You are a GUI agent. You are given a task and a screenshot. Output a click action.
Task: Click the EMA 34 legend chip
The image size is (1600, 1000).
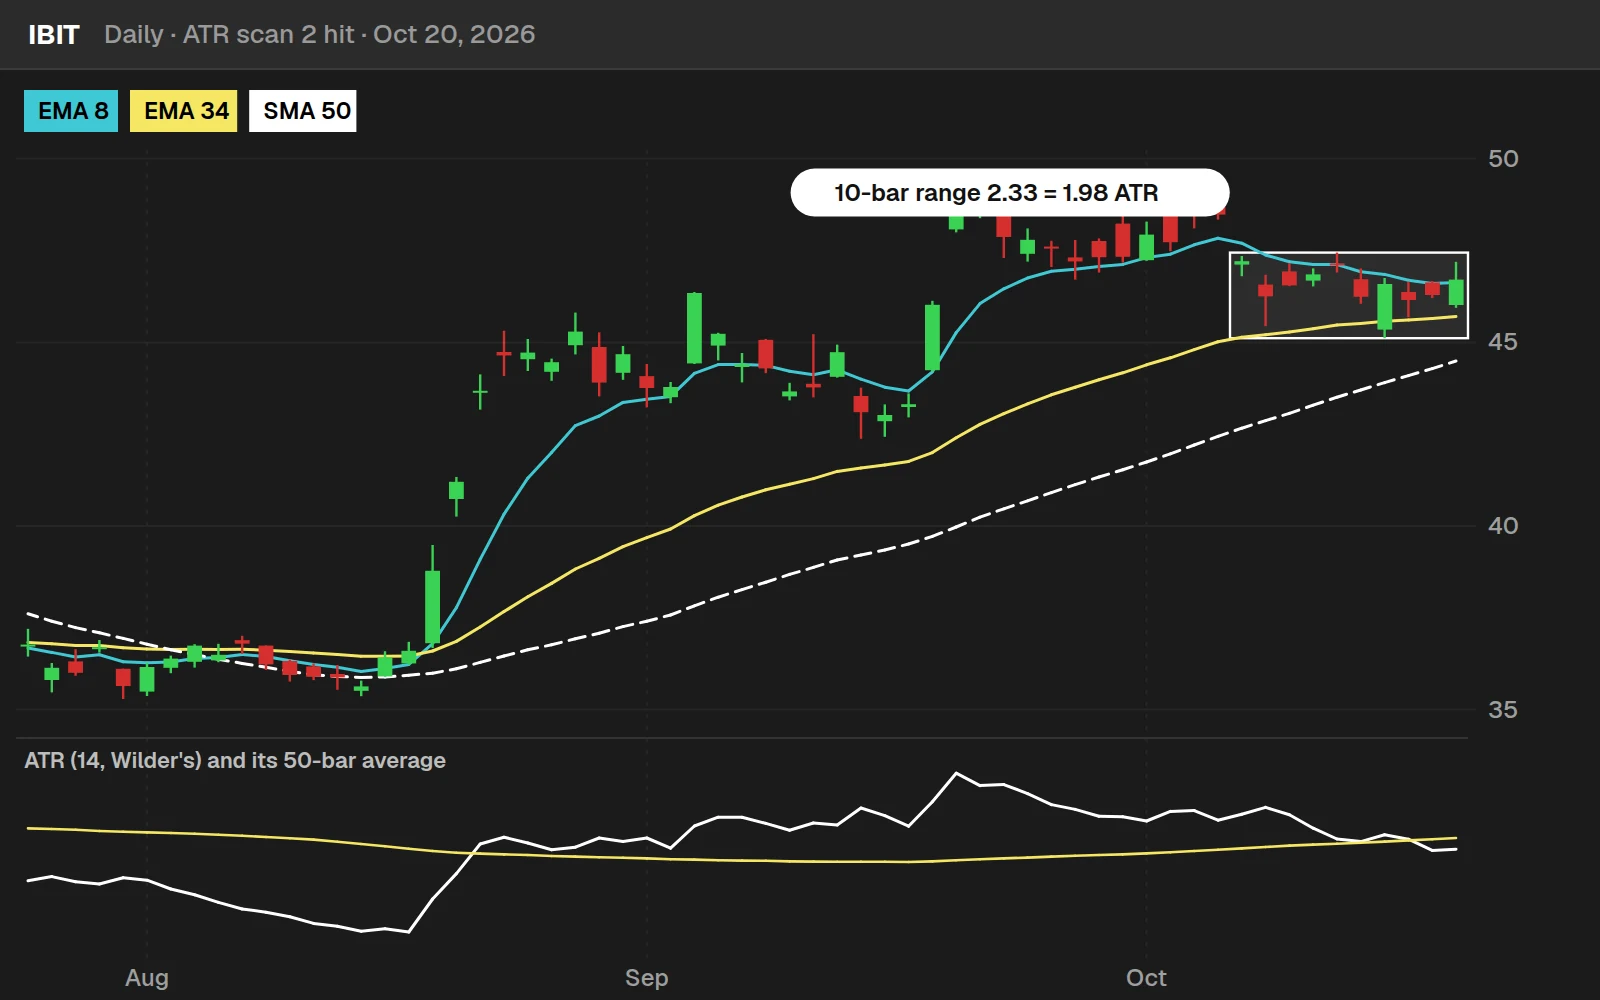184,111
